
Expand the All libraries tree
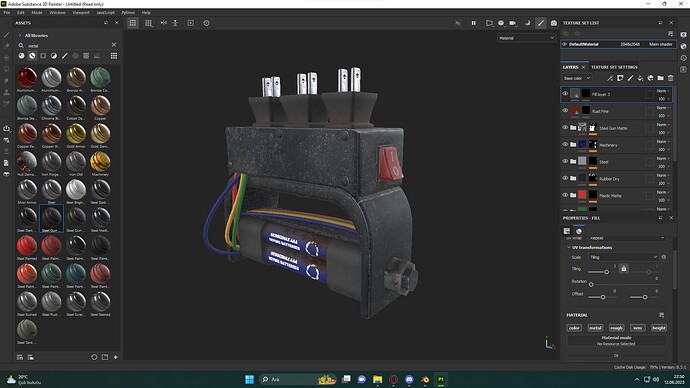pyautogui.click(x=20, y=35)
